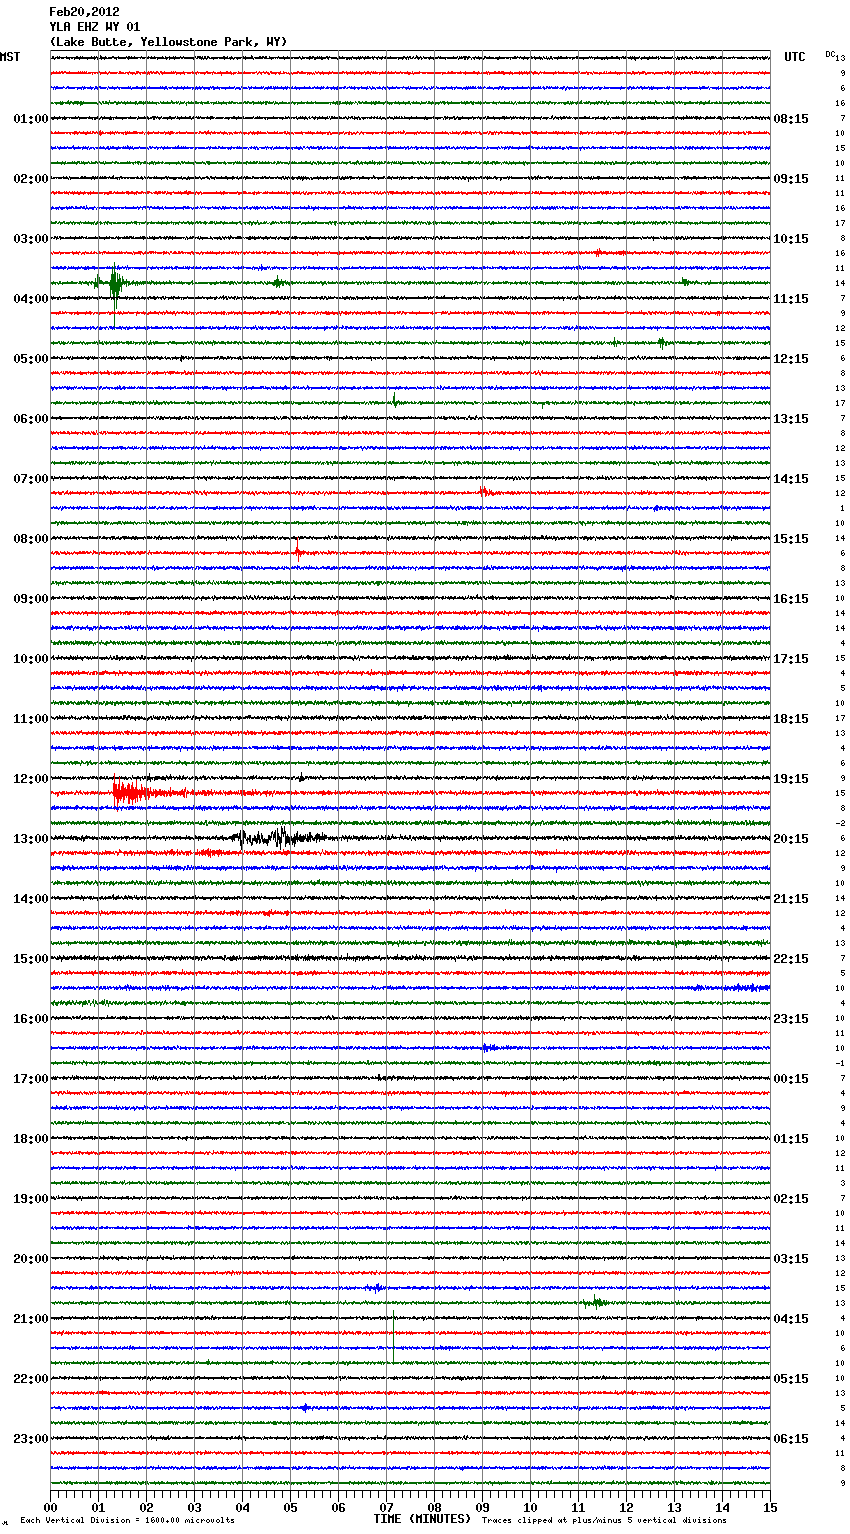The width and height of the screenshot is (850, 1534).
Task: Click the blue event below 16:00 near minute 9
Action: coord(491,1048)
